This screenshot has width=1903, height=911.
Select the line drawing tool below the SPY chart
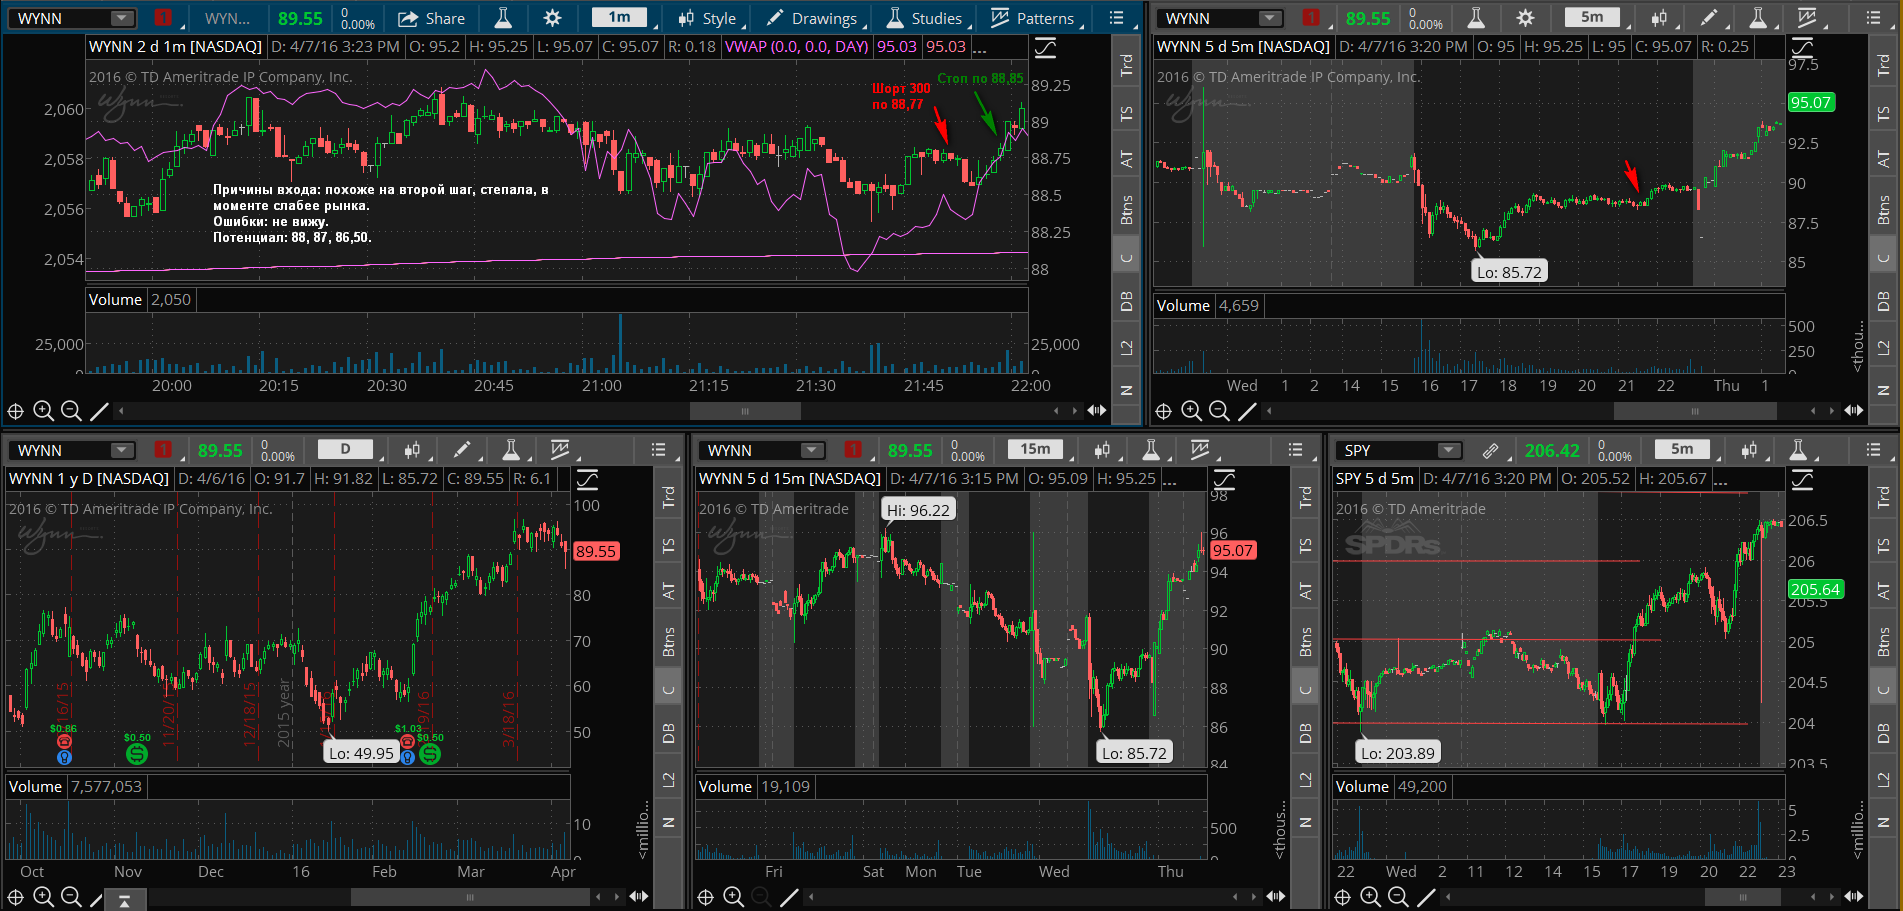[x=1426, y=897]
